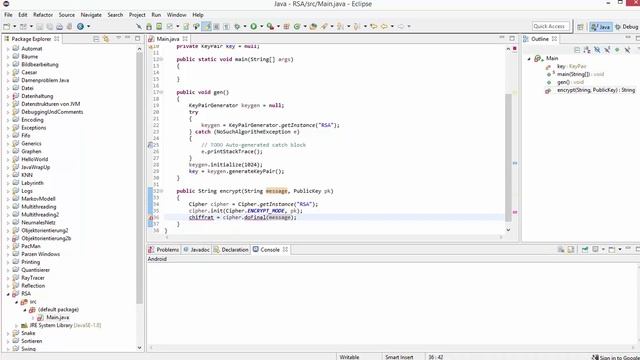The height and width of the screenshot is (360, 640).
Task: Click the green Run button icon
Action: coord(253,27)
